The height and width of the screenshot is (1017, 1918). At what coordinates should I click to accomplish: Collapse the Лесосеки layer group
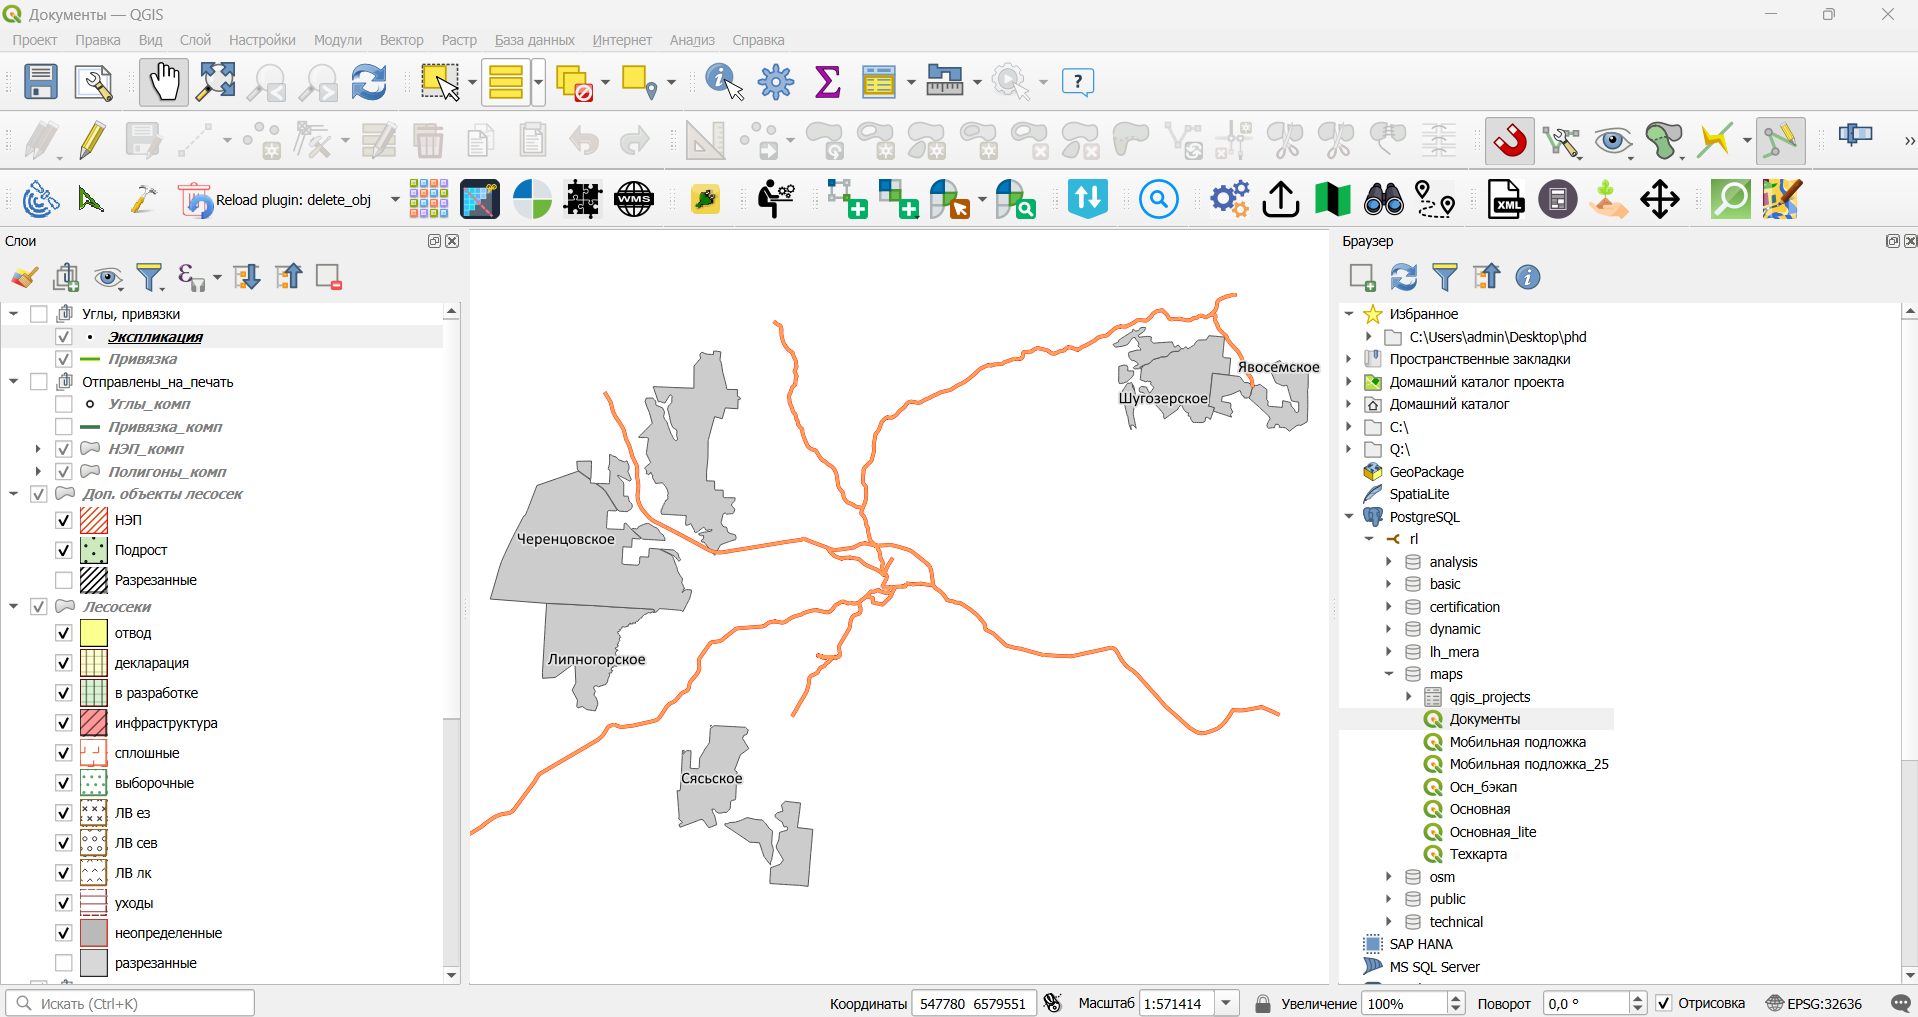pos(14,607)
